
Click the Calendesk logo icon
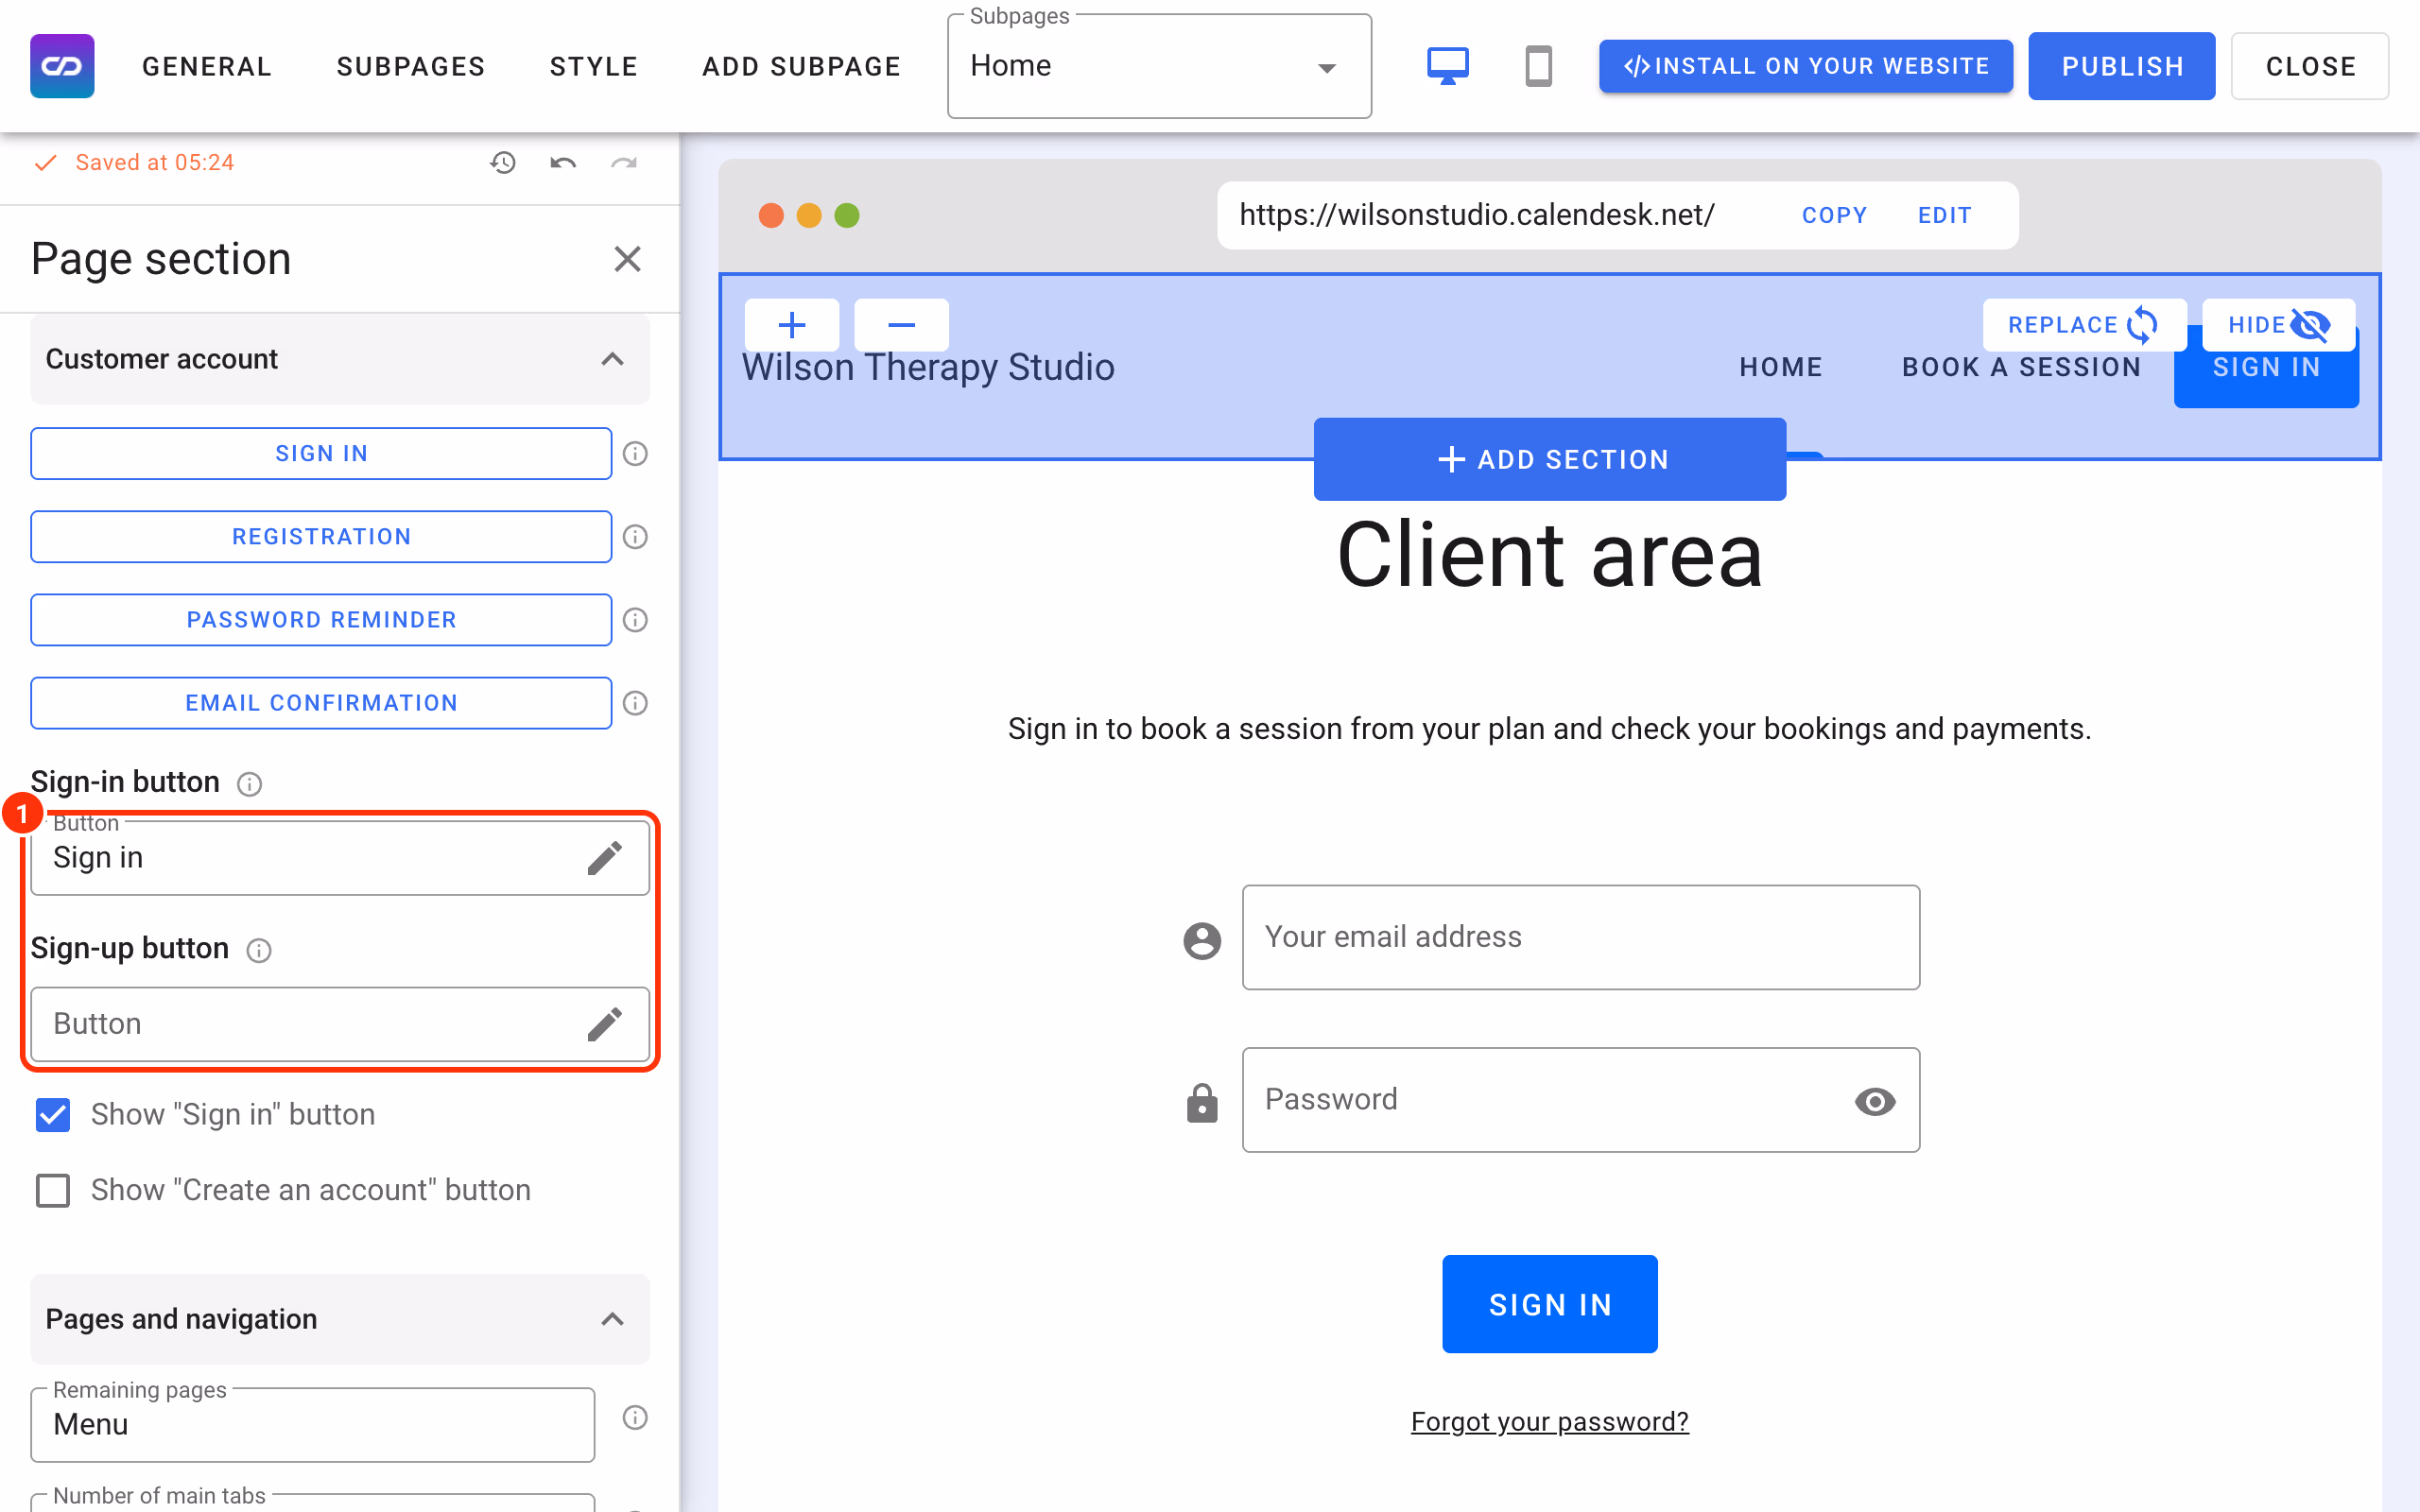(62, 66)
